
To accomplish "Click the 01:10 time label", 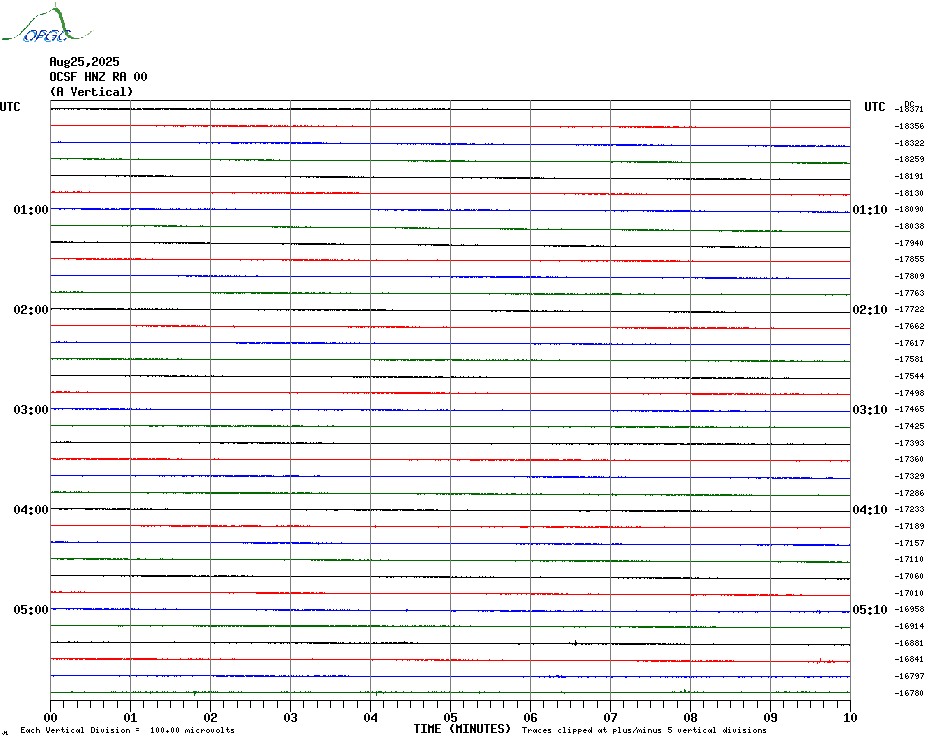I will [870, 209].
